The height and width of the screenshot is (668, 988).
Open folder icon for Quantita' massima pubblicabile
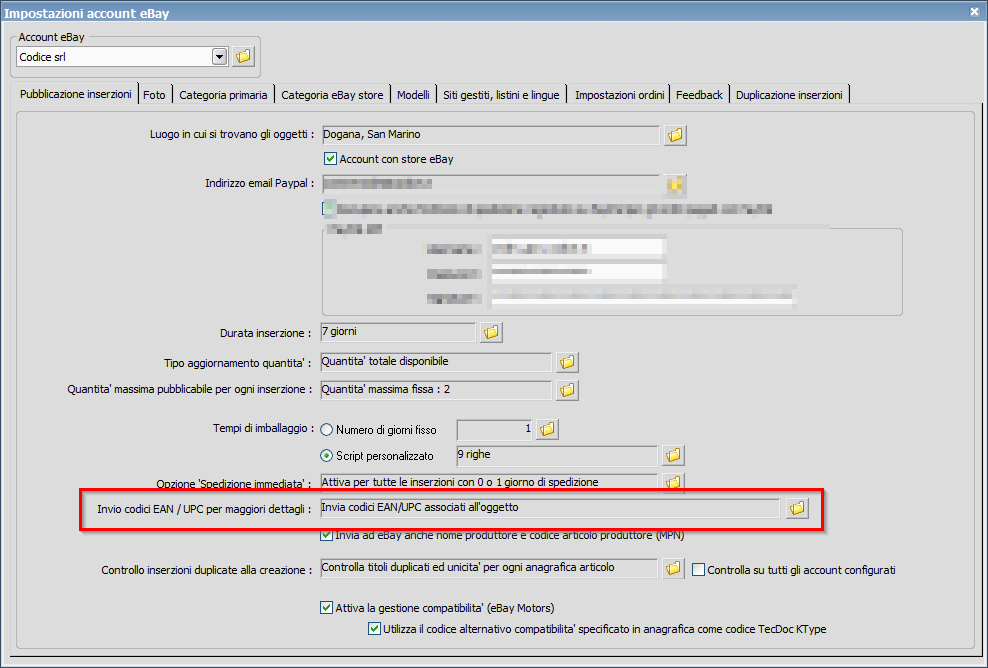[567, 390]
